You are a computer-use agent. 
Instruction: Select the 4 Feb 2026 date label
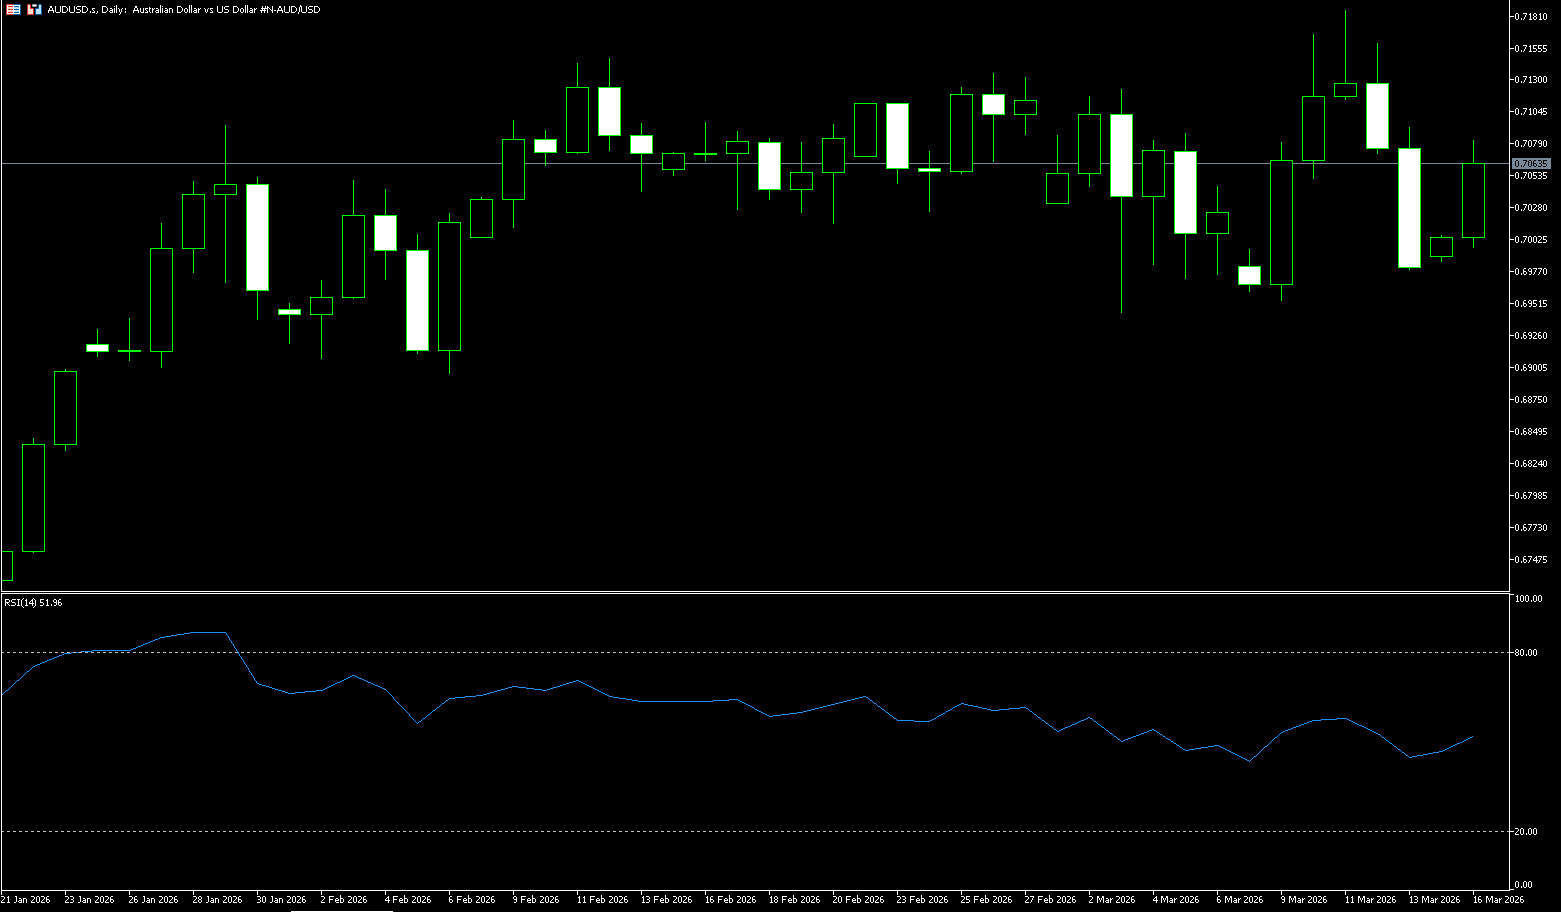coord(407,900)
